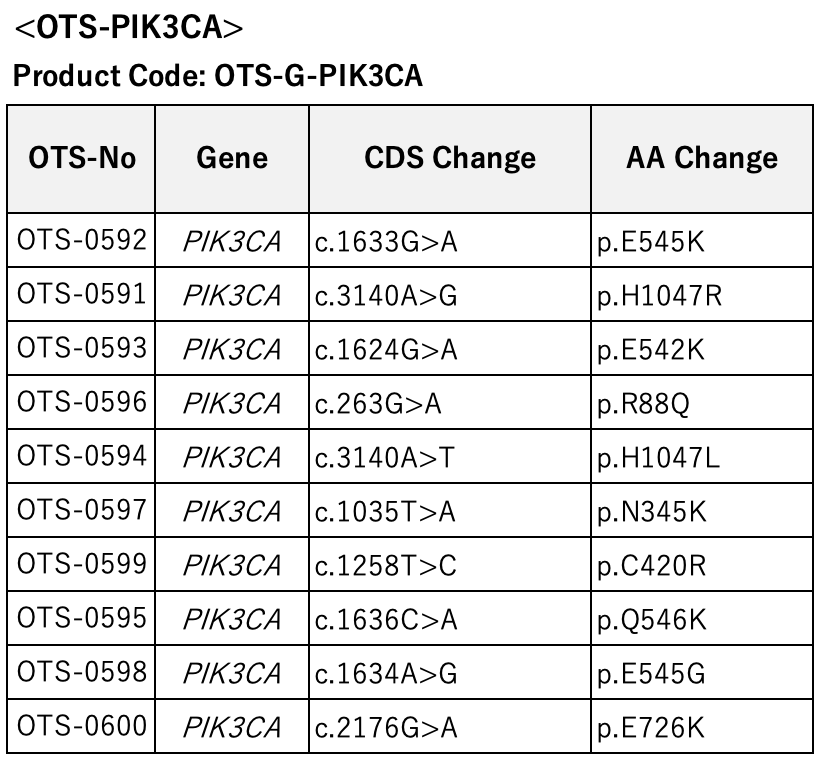Select the OTS-0594 cell
Screen dimensions: 832x766
click(x=81, y=456)
